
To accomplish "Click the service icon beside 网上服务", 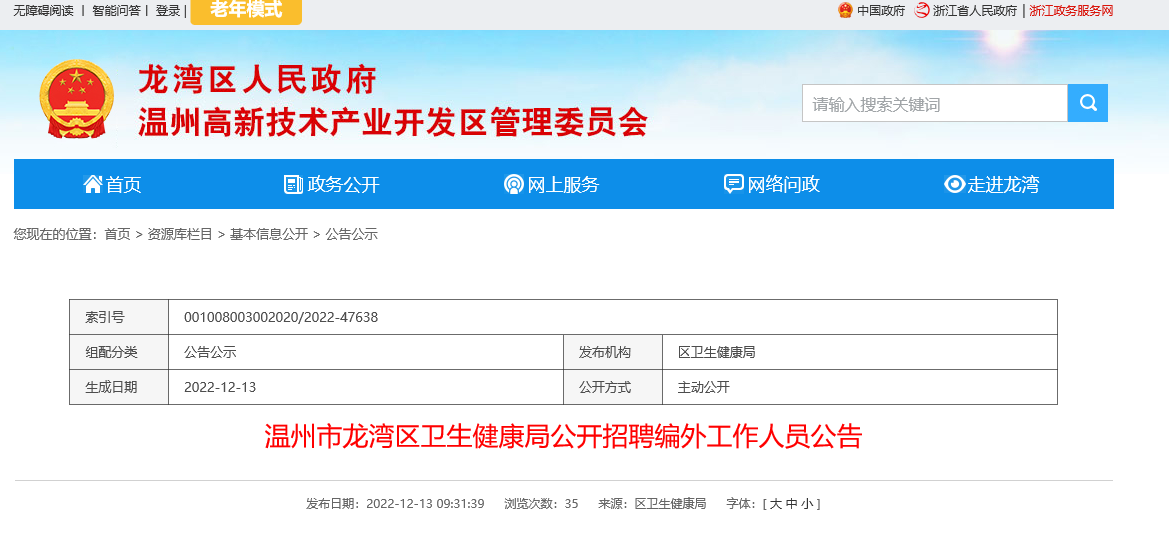I will coord(513,184).
